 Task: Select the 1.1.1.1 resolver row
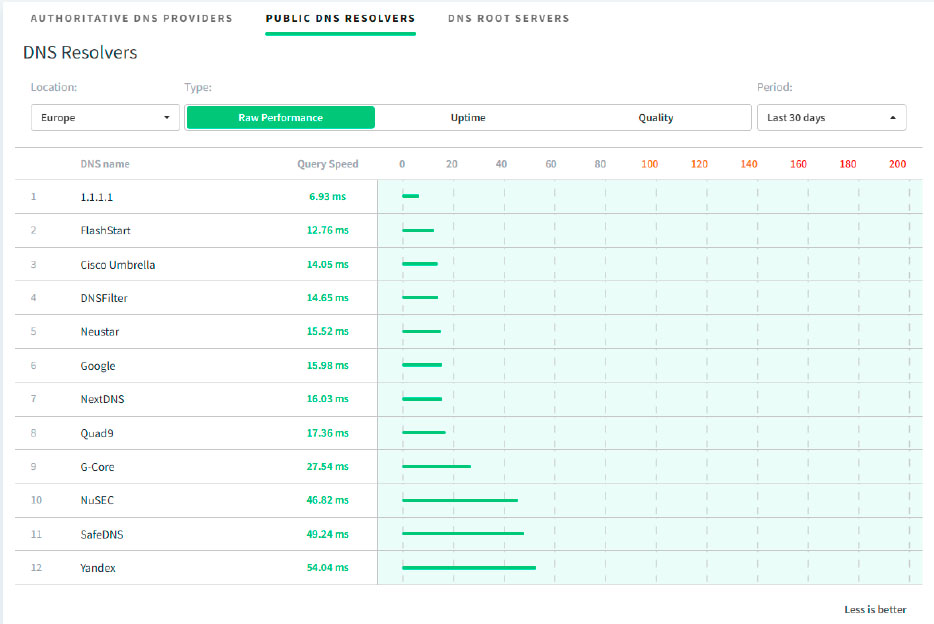click(x=468, y=196)
